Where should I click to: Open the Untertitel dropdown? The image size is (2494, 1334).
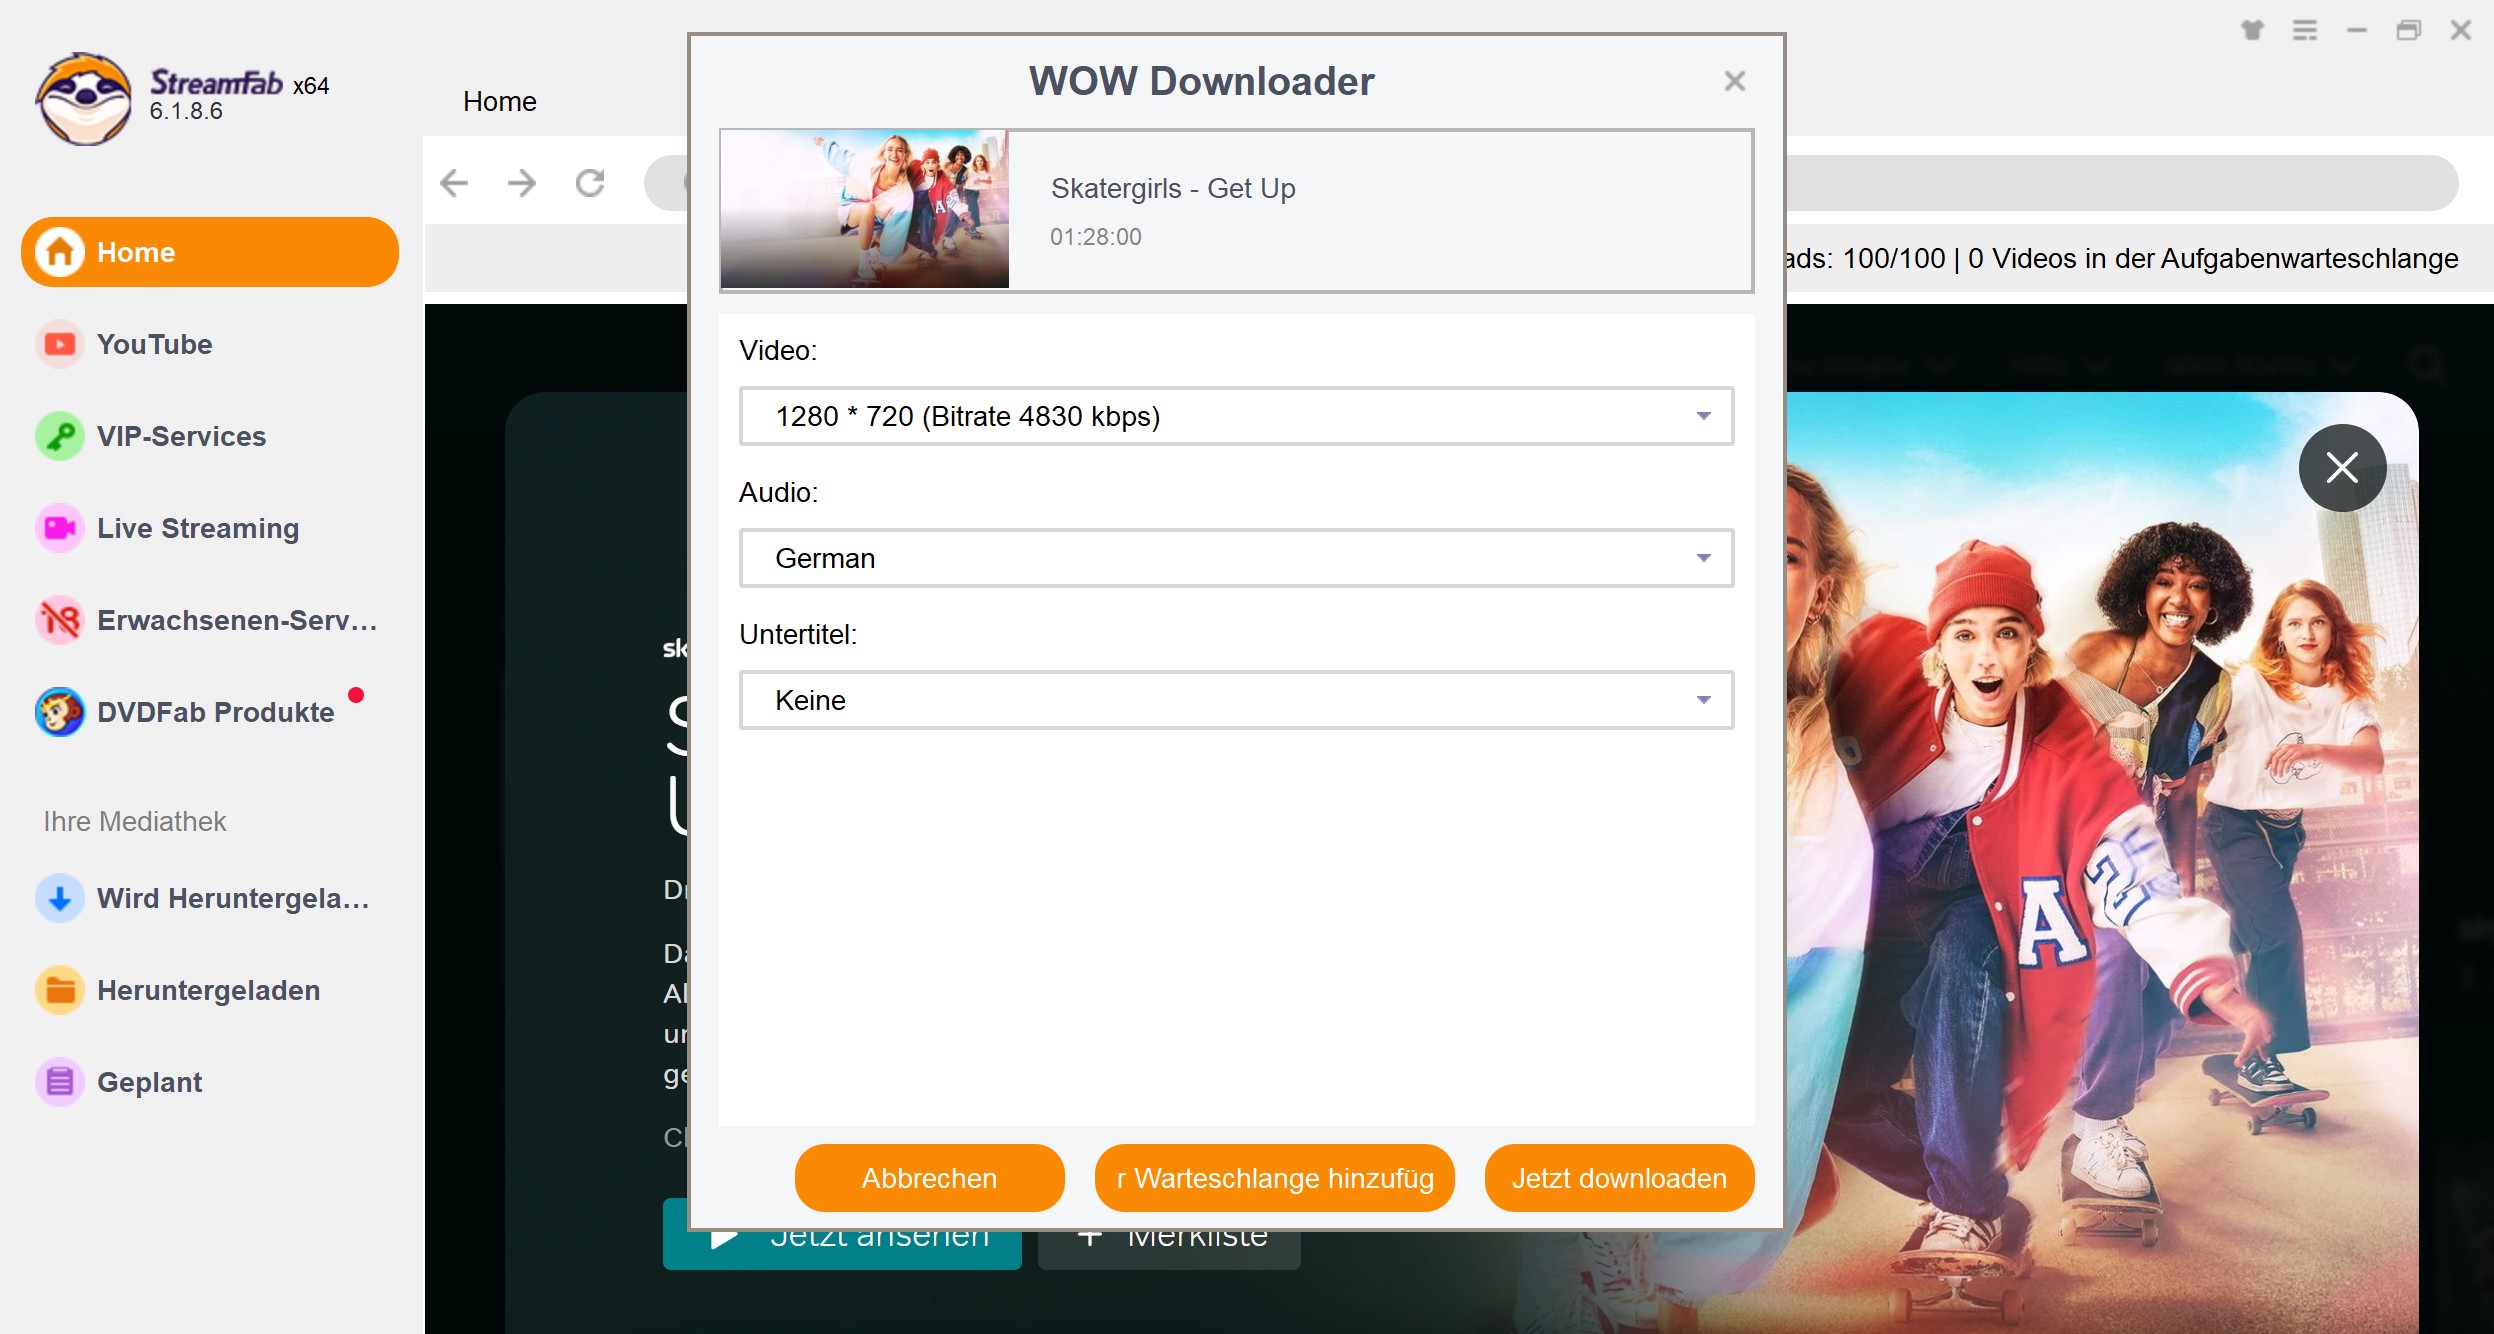pos(1236,700)
